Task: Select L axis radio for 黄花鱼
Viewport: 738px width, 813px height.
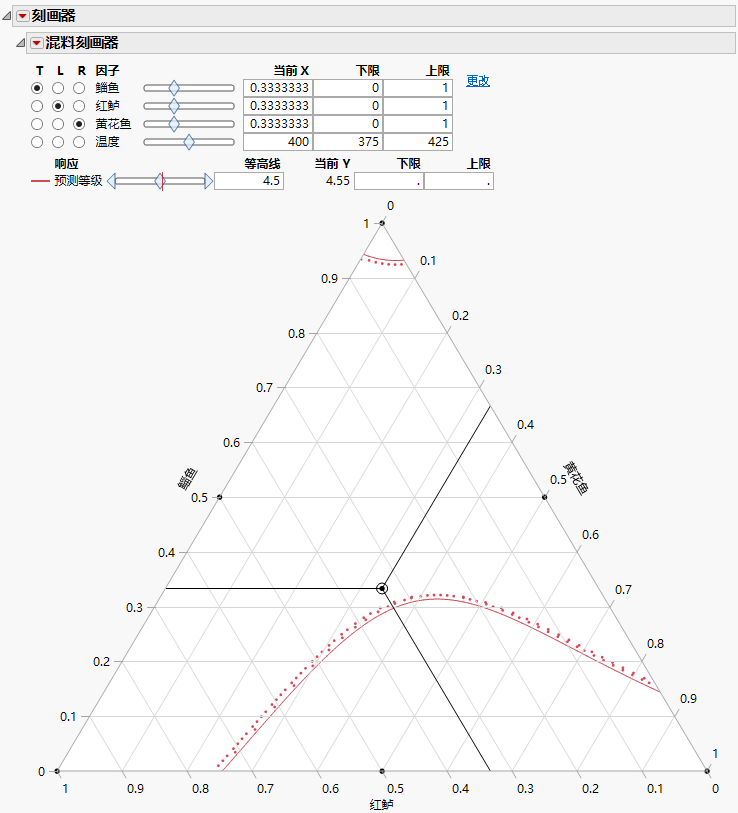Action: [58, 124]
